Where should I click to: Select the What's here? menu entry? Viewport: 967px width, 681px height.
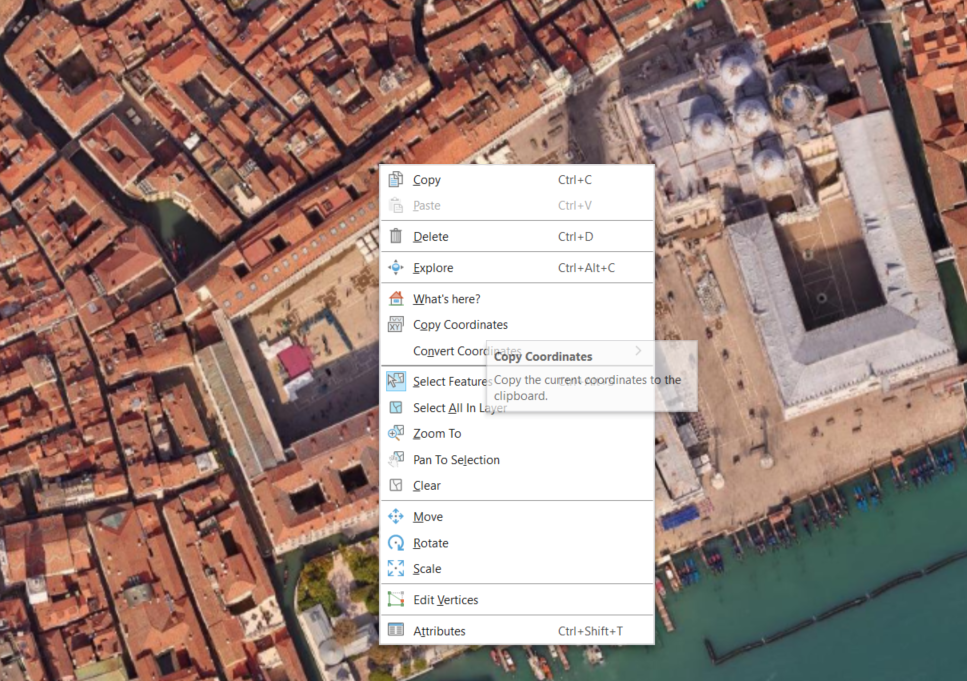pyautogui.click(x=517, y=299)
